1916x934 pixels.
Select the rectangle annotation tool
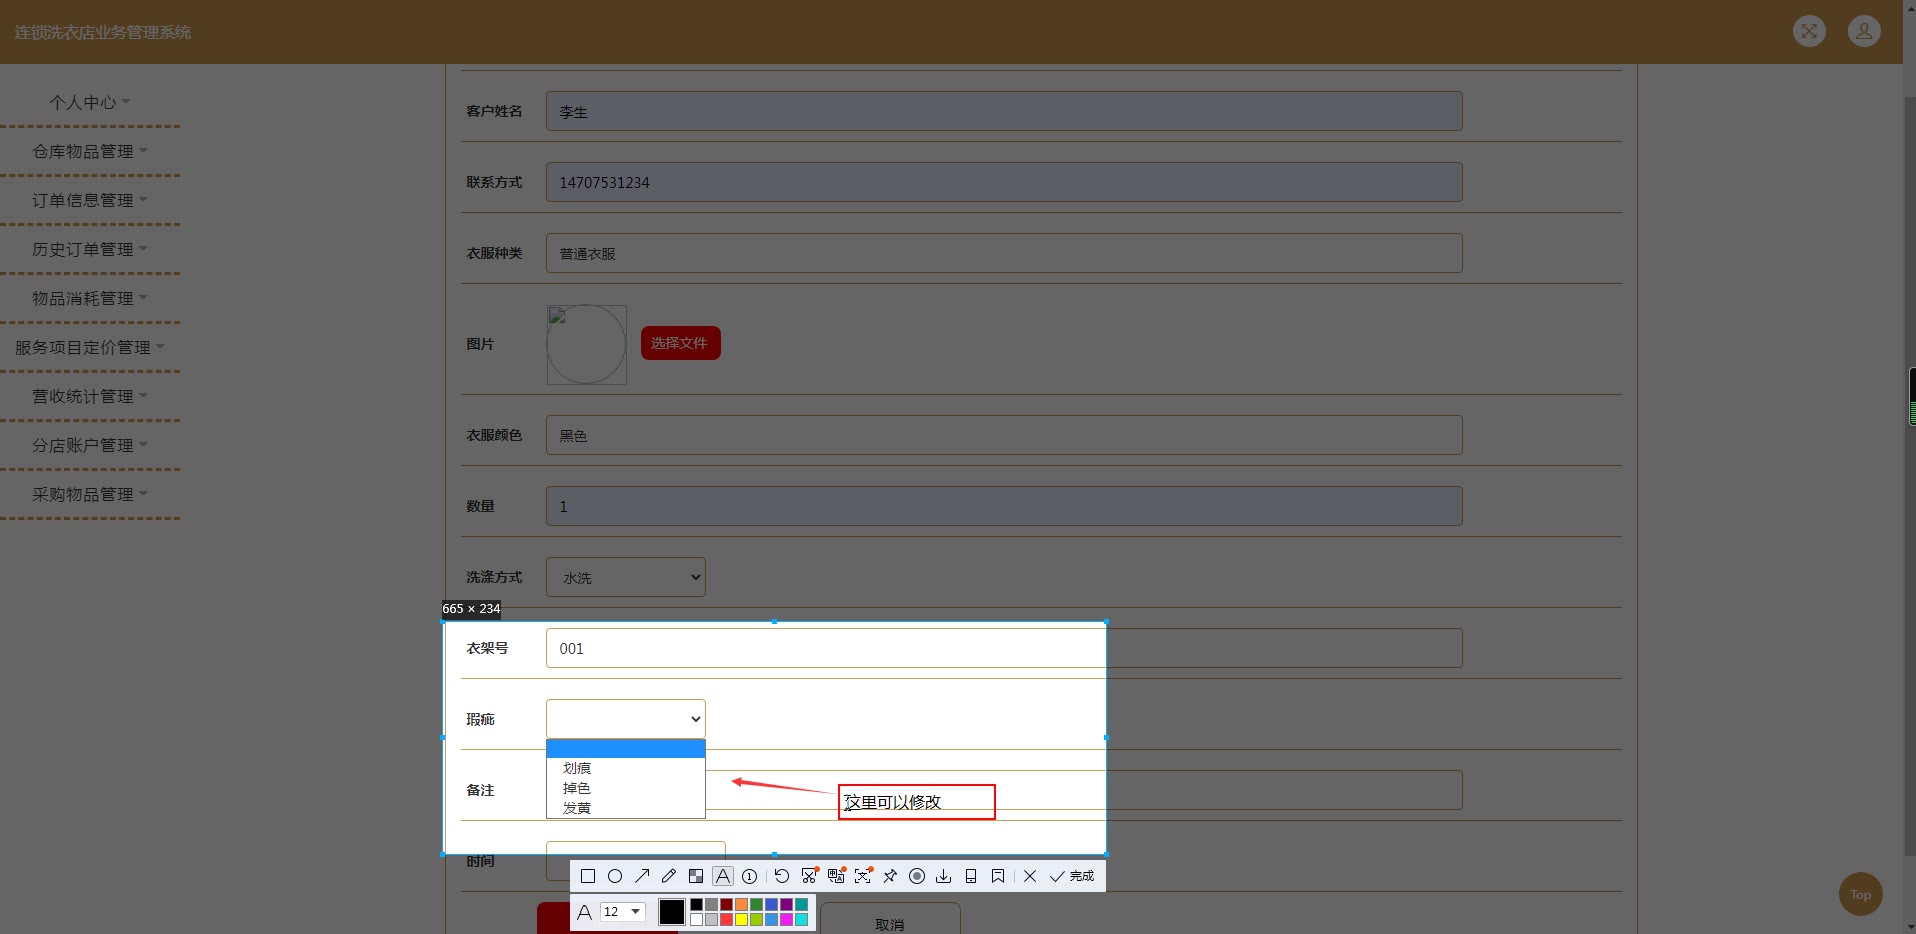click(x=588, y=876)
